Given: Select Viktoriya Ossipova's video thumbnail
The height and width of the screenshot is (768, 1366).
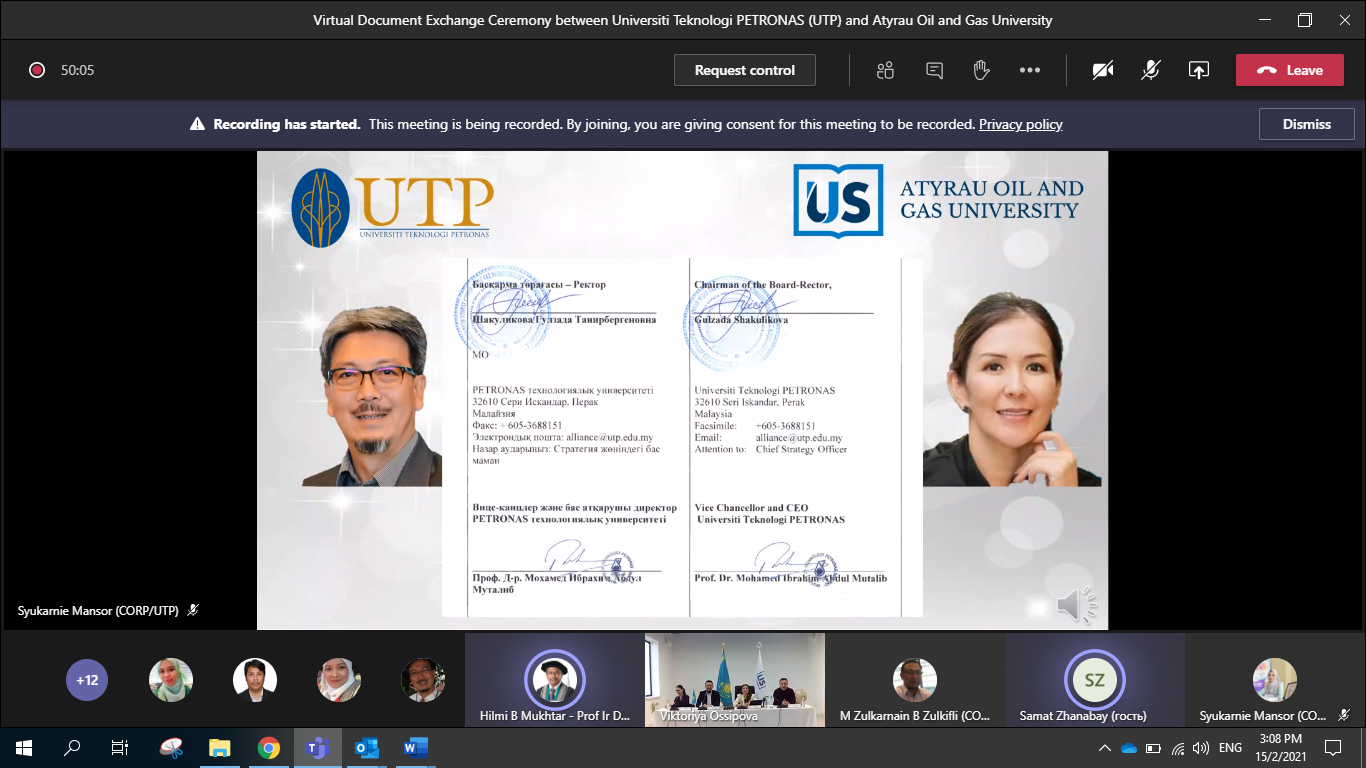Looking at the screenshot, I should click(735, 680).
